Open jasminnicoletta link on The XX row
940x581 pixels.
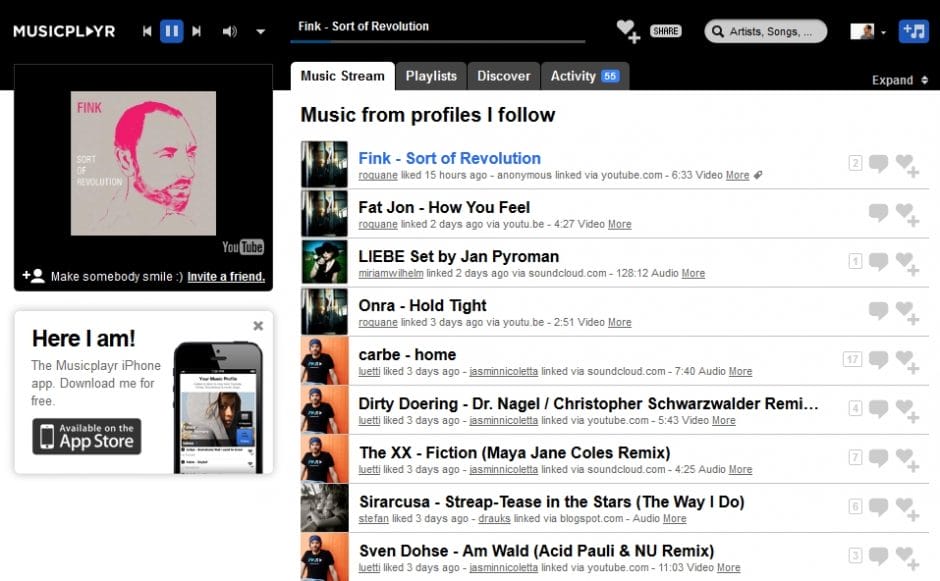[504, 470]
